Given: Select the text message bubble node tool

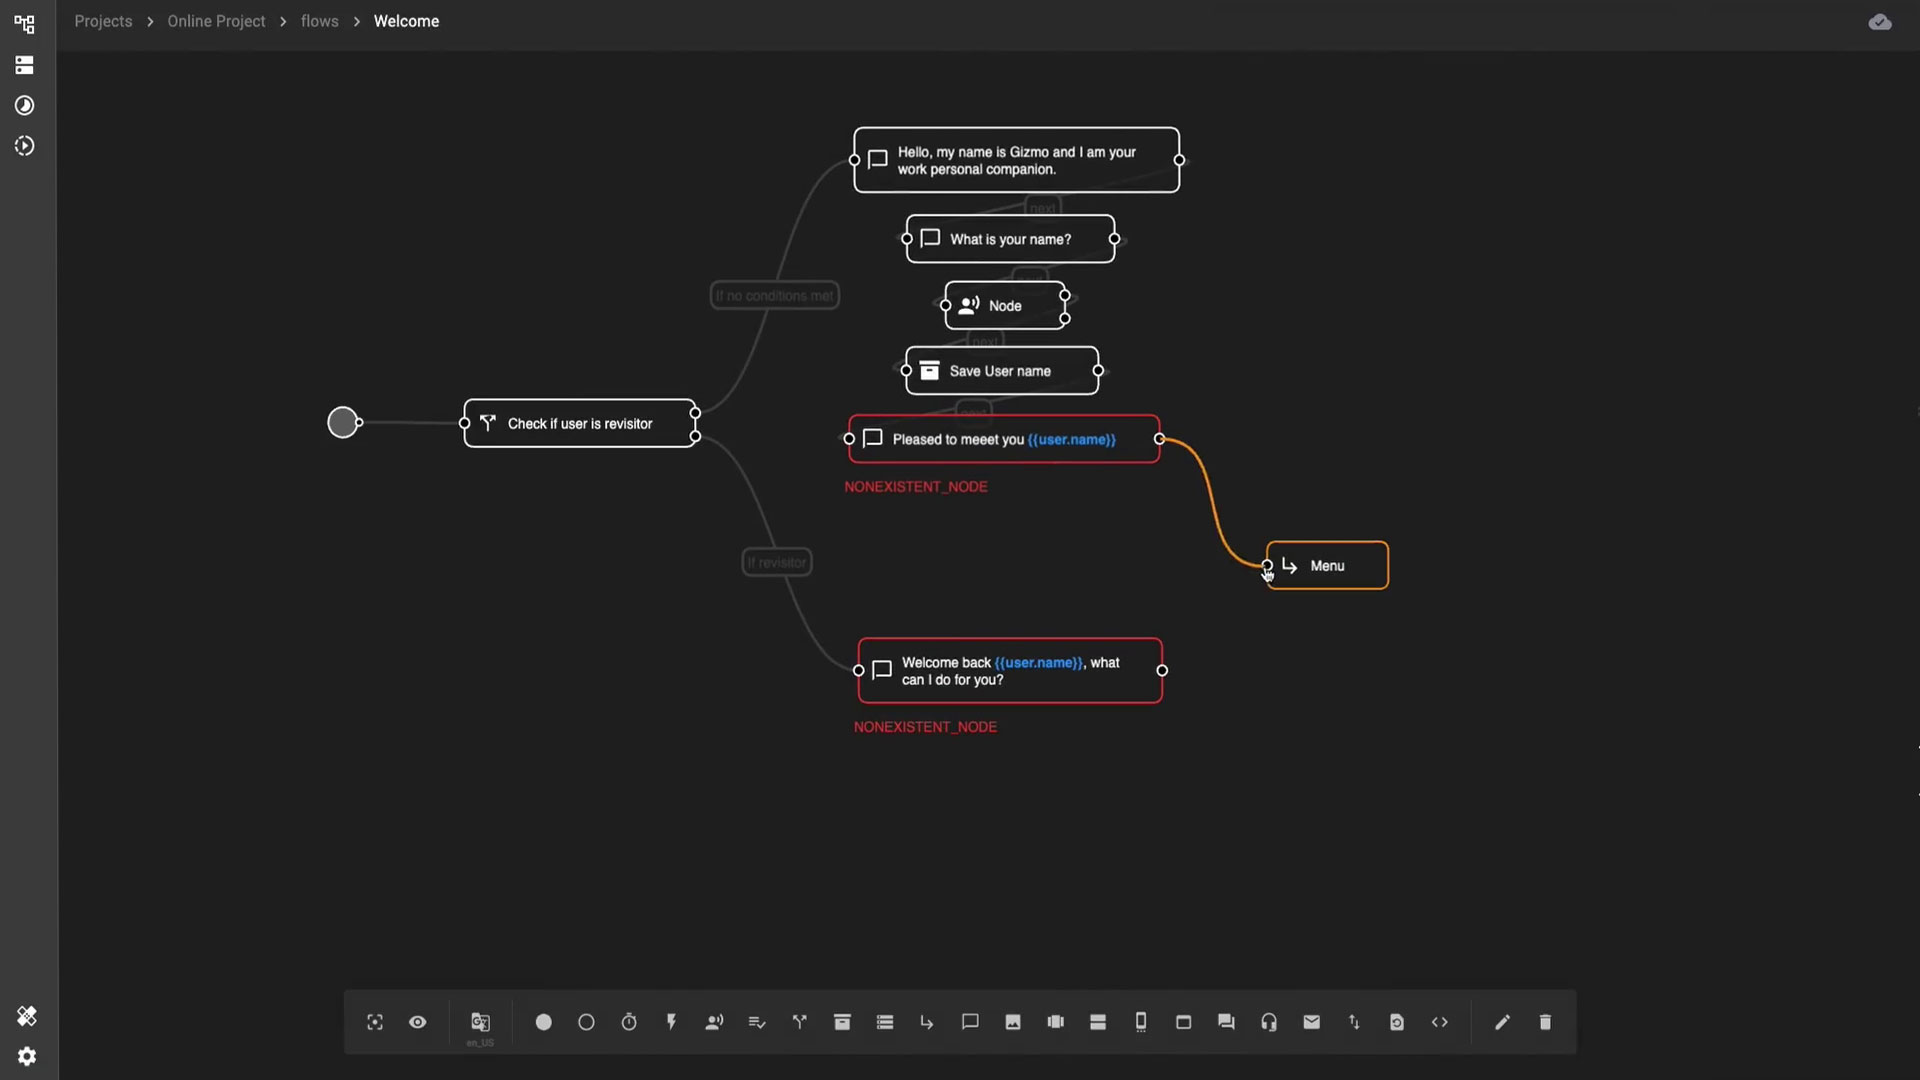Looking at the screenshot, I should pos(970,1022).
